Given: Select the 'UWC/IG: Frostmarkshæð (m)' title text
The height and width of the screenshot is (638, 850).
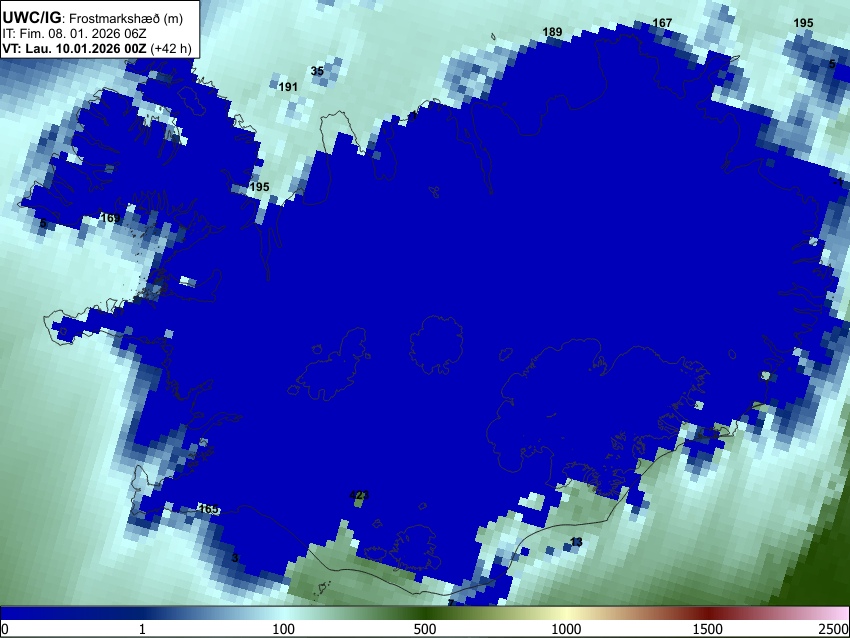Looking at the screenshot, I should click(x=93, y=18).
